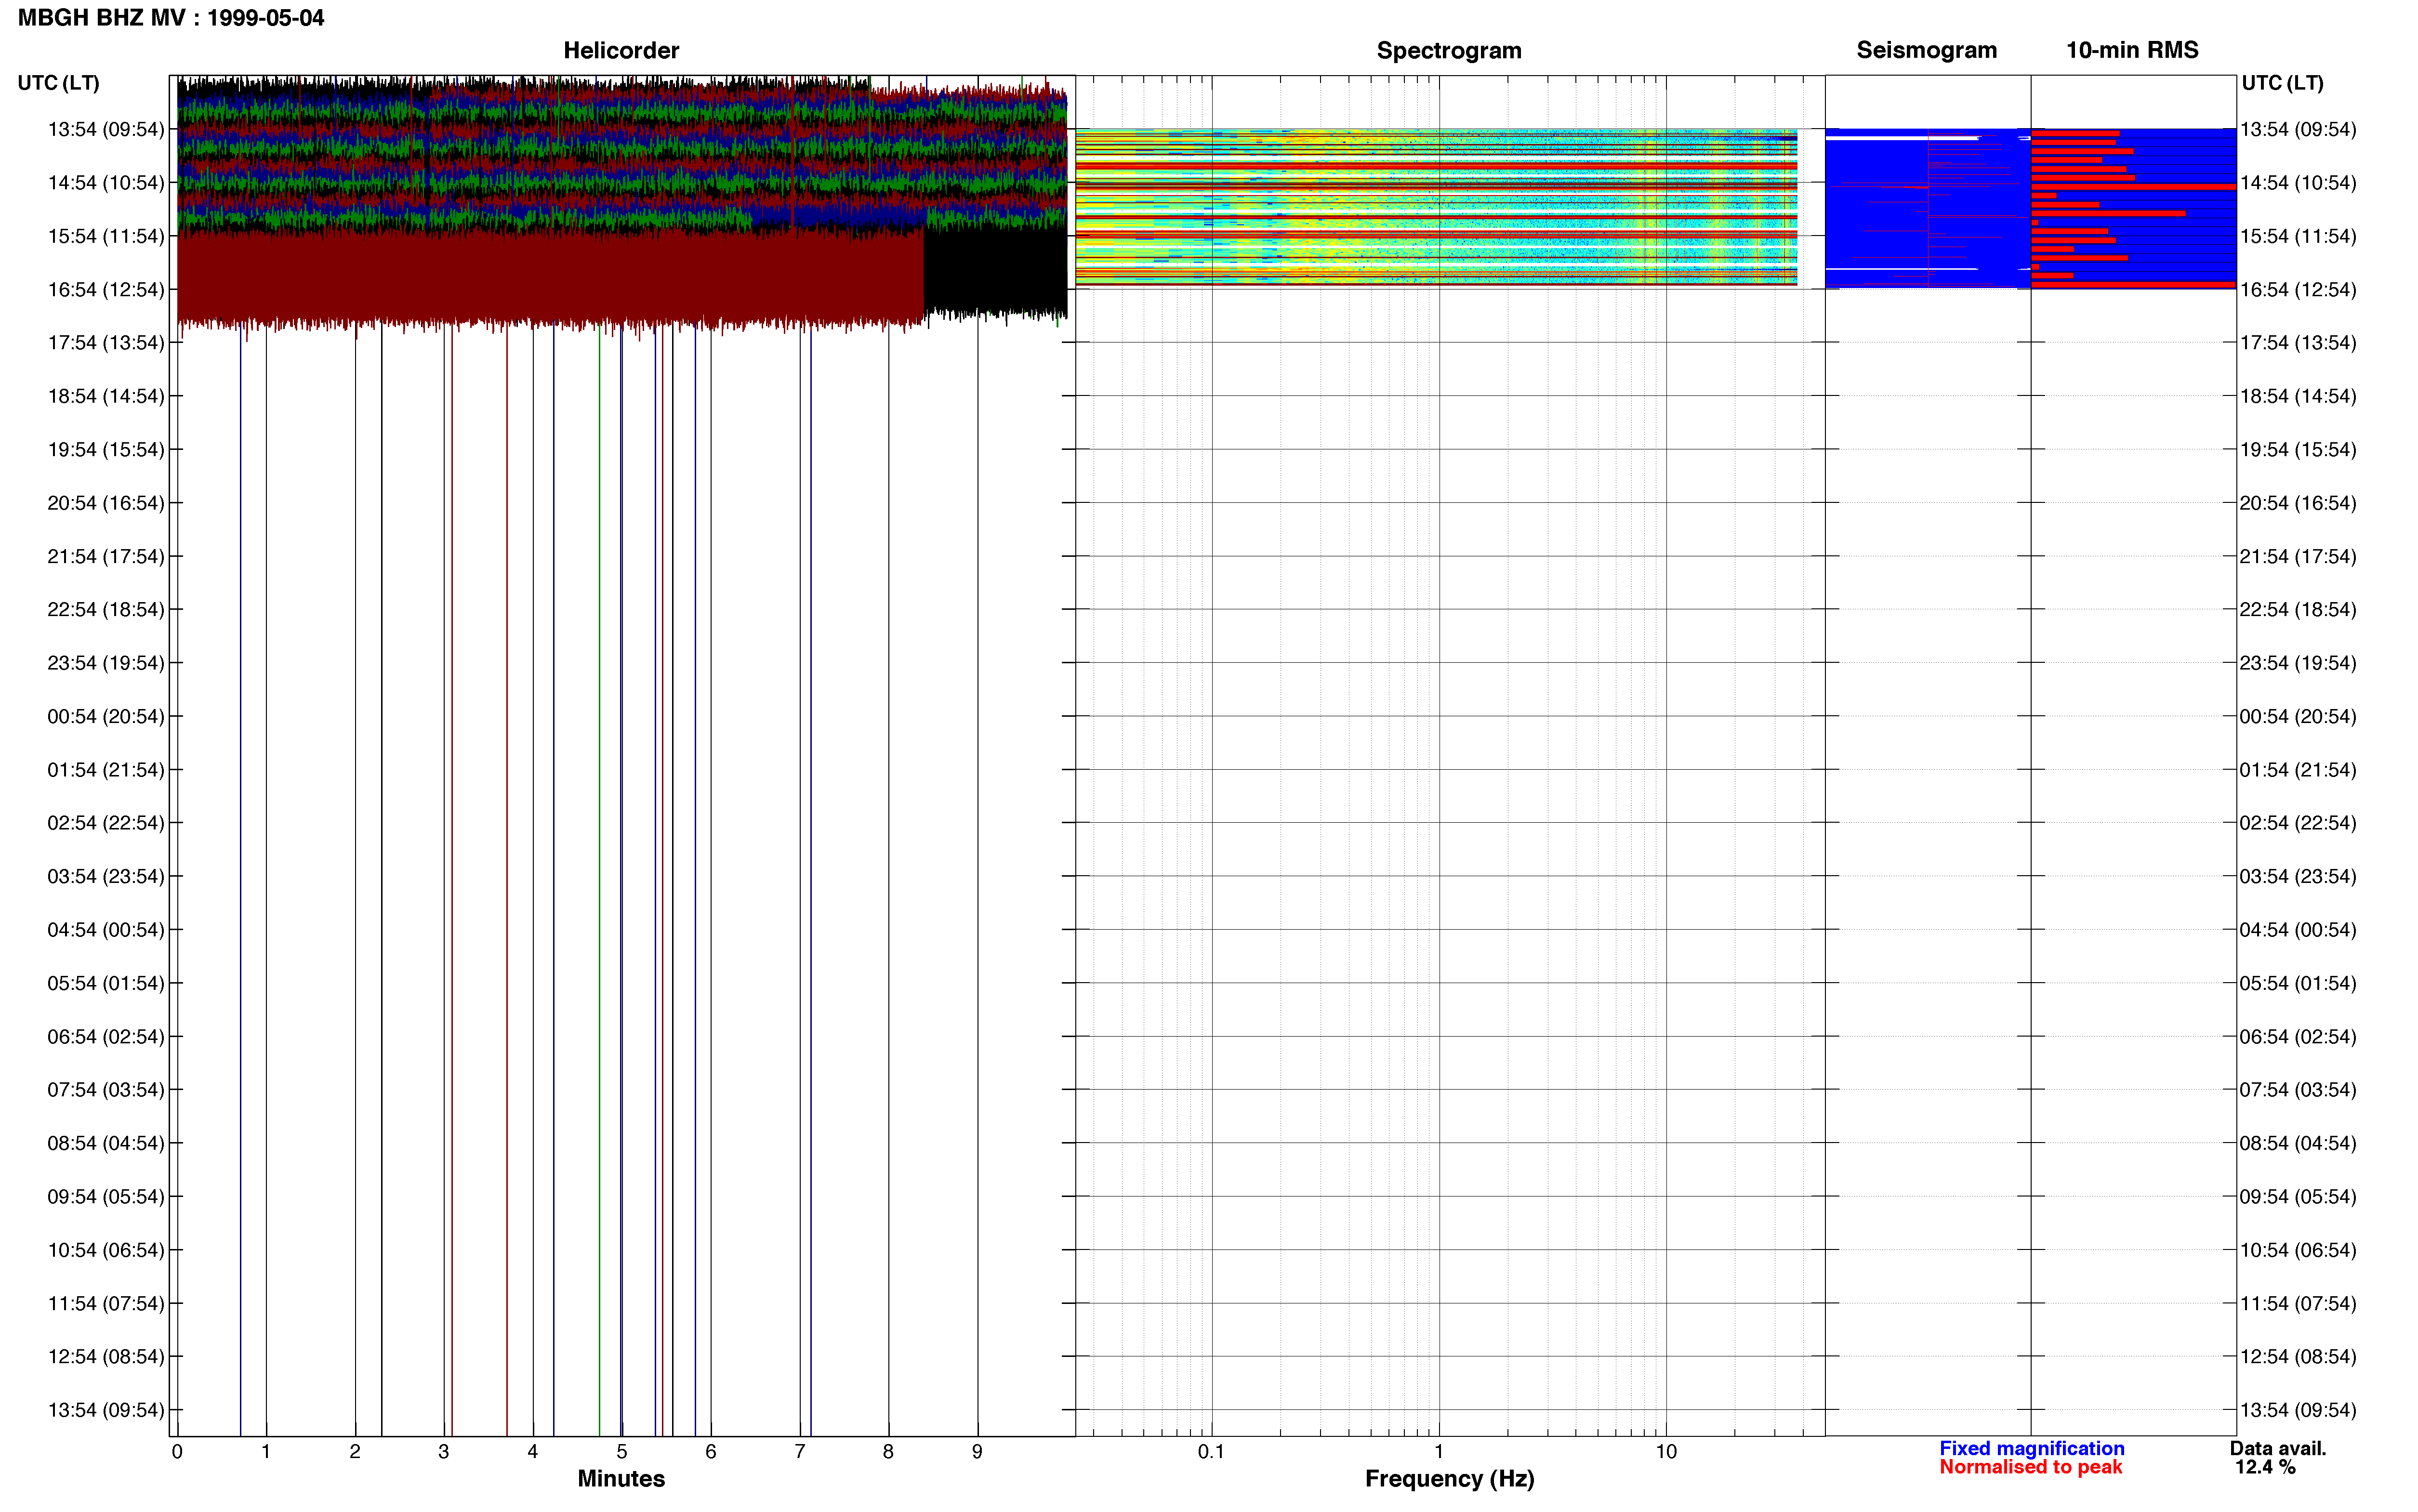The image size is (2418, 1512).
Task: Click the "Frequency (Hz)" axis label
Action: click(1449, 1478)
